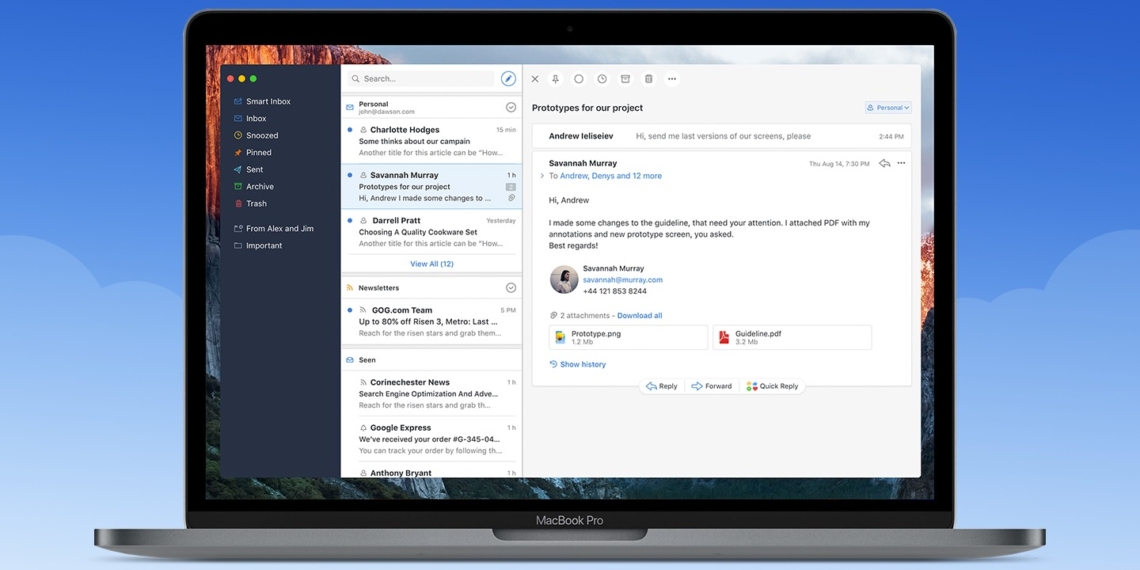The width and height of the screenshot is (1140, 570).
Task: Mark the email as read with the circle icon
Action: pyautogui.click(x=579, y=79)
